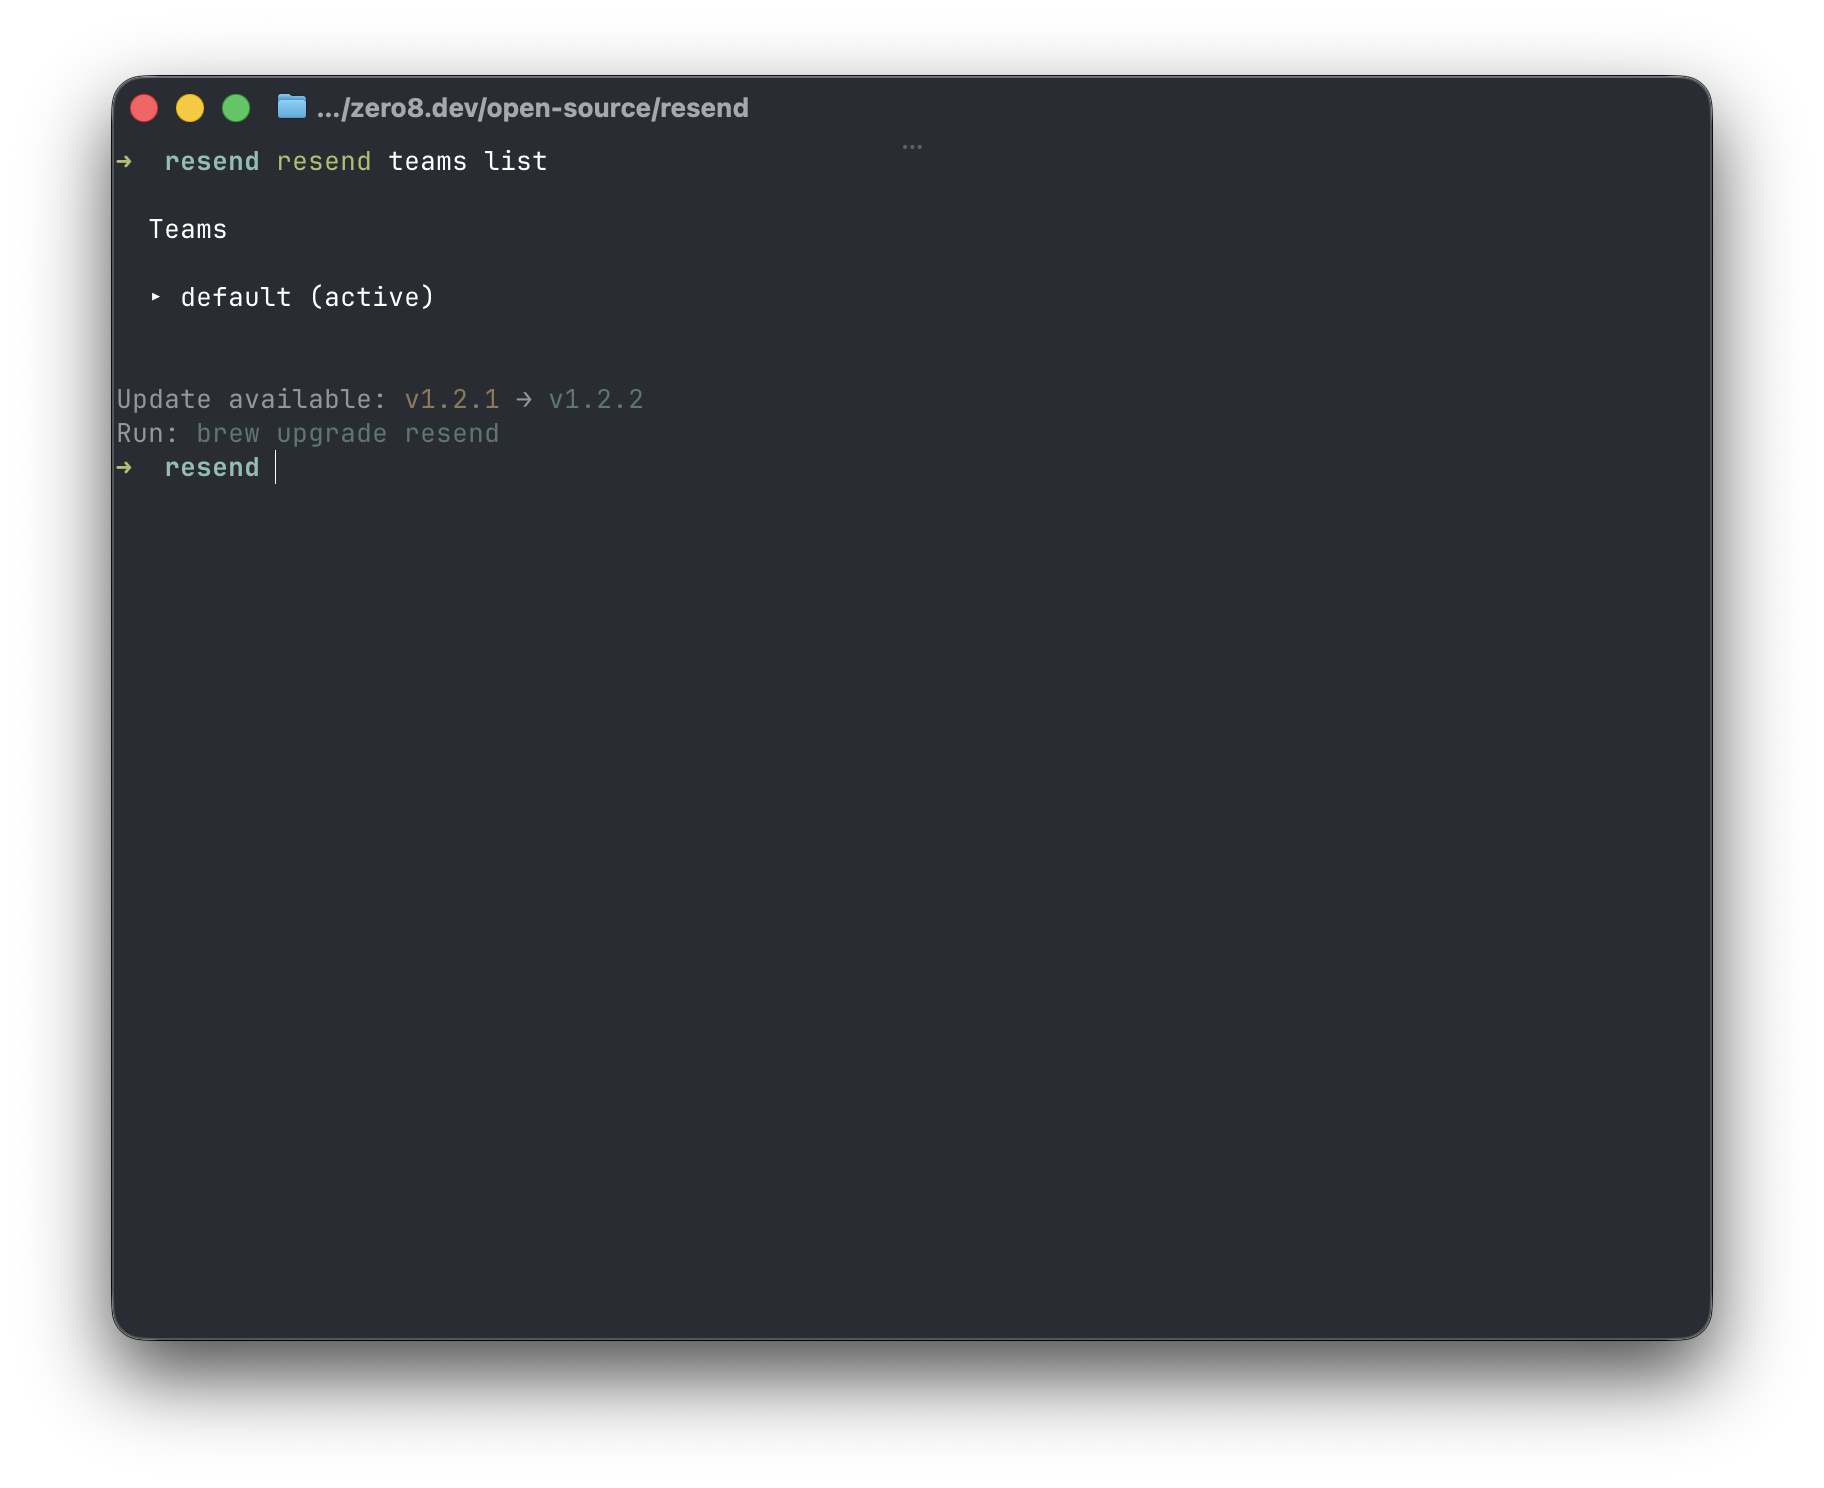Screen dimensions: 1824x1488
Task: Click the 'Update available:' text
Action: click(x=252, y=399)
